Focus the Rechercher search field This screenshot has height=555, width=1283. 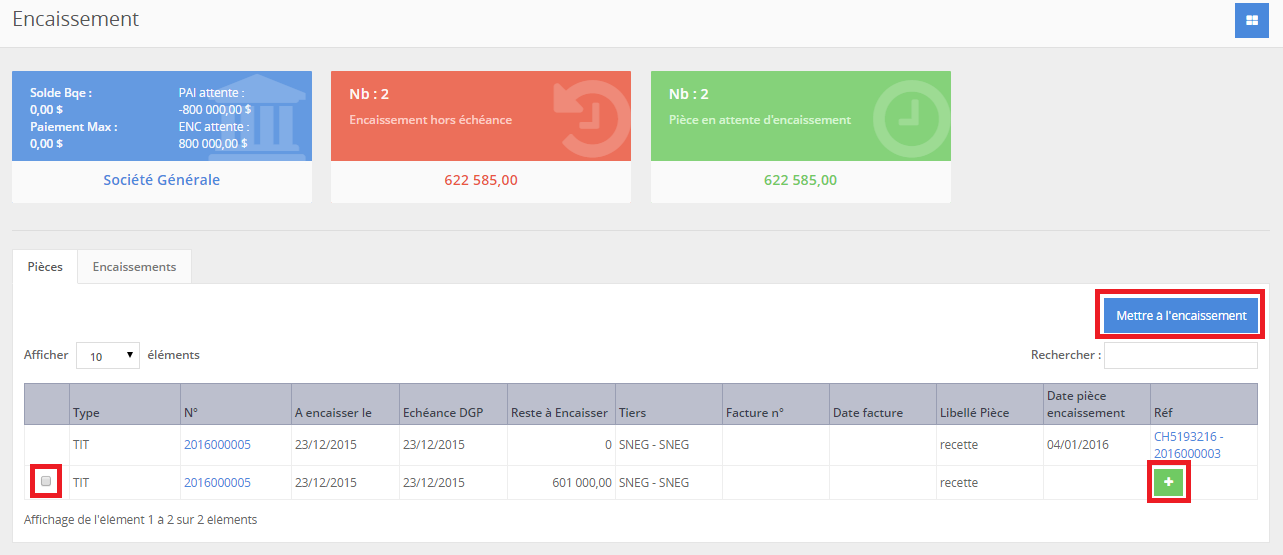point(1180,355)
